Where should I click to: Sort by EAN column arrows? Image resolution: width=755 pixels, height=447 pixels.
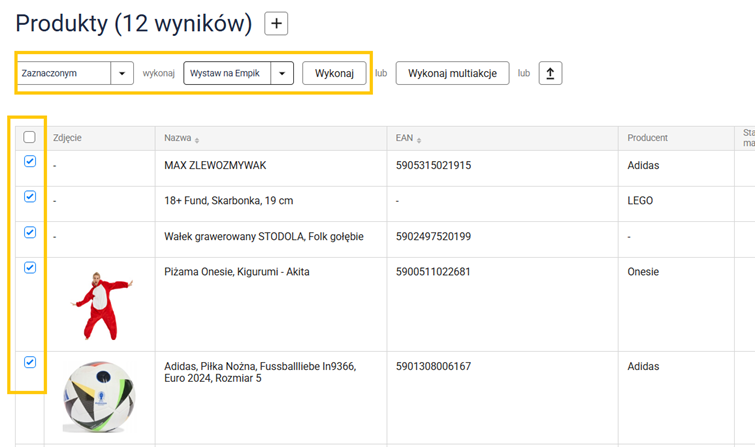420,139
